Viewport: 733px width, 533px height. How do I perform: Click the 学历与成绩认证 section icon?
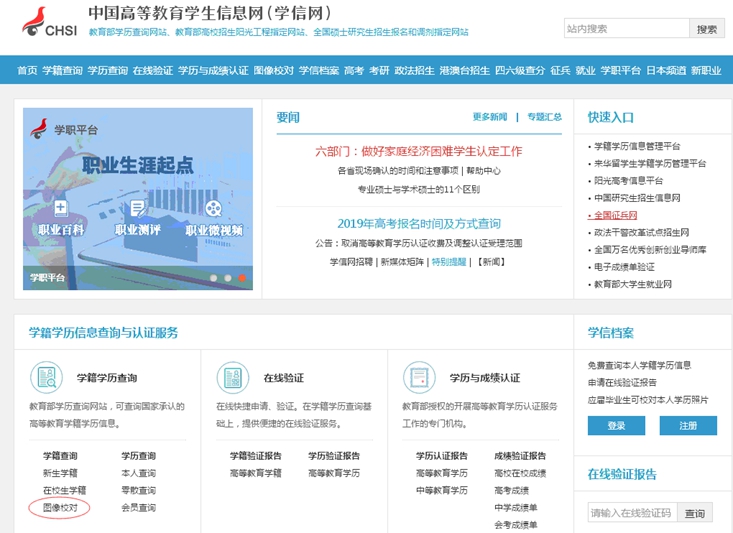click(419, 377)
